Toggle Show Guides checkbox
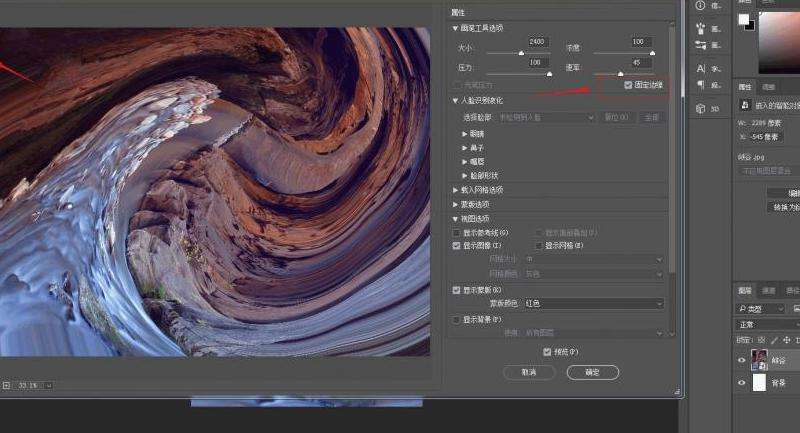The image size is (800, 433). click(x=456, y=233)
